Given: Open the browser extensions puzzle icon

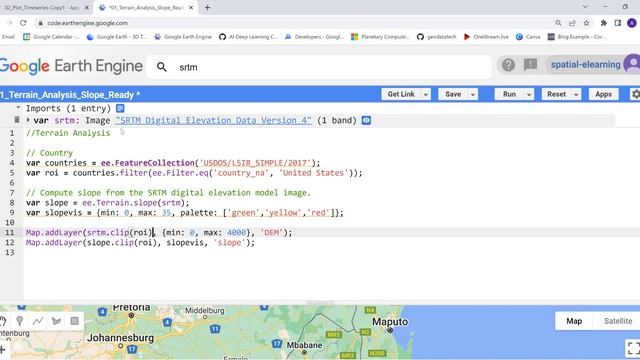Looking at the screenshot, I should 604,23.
